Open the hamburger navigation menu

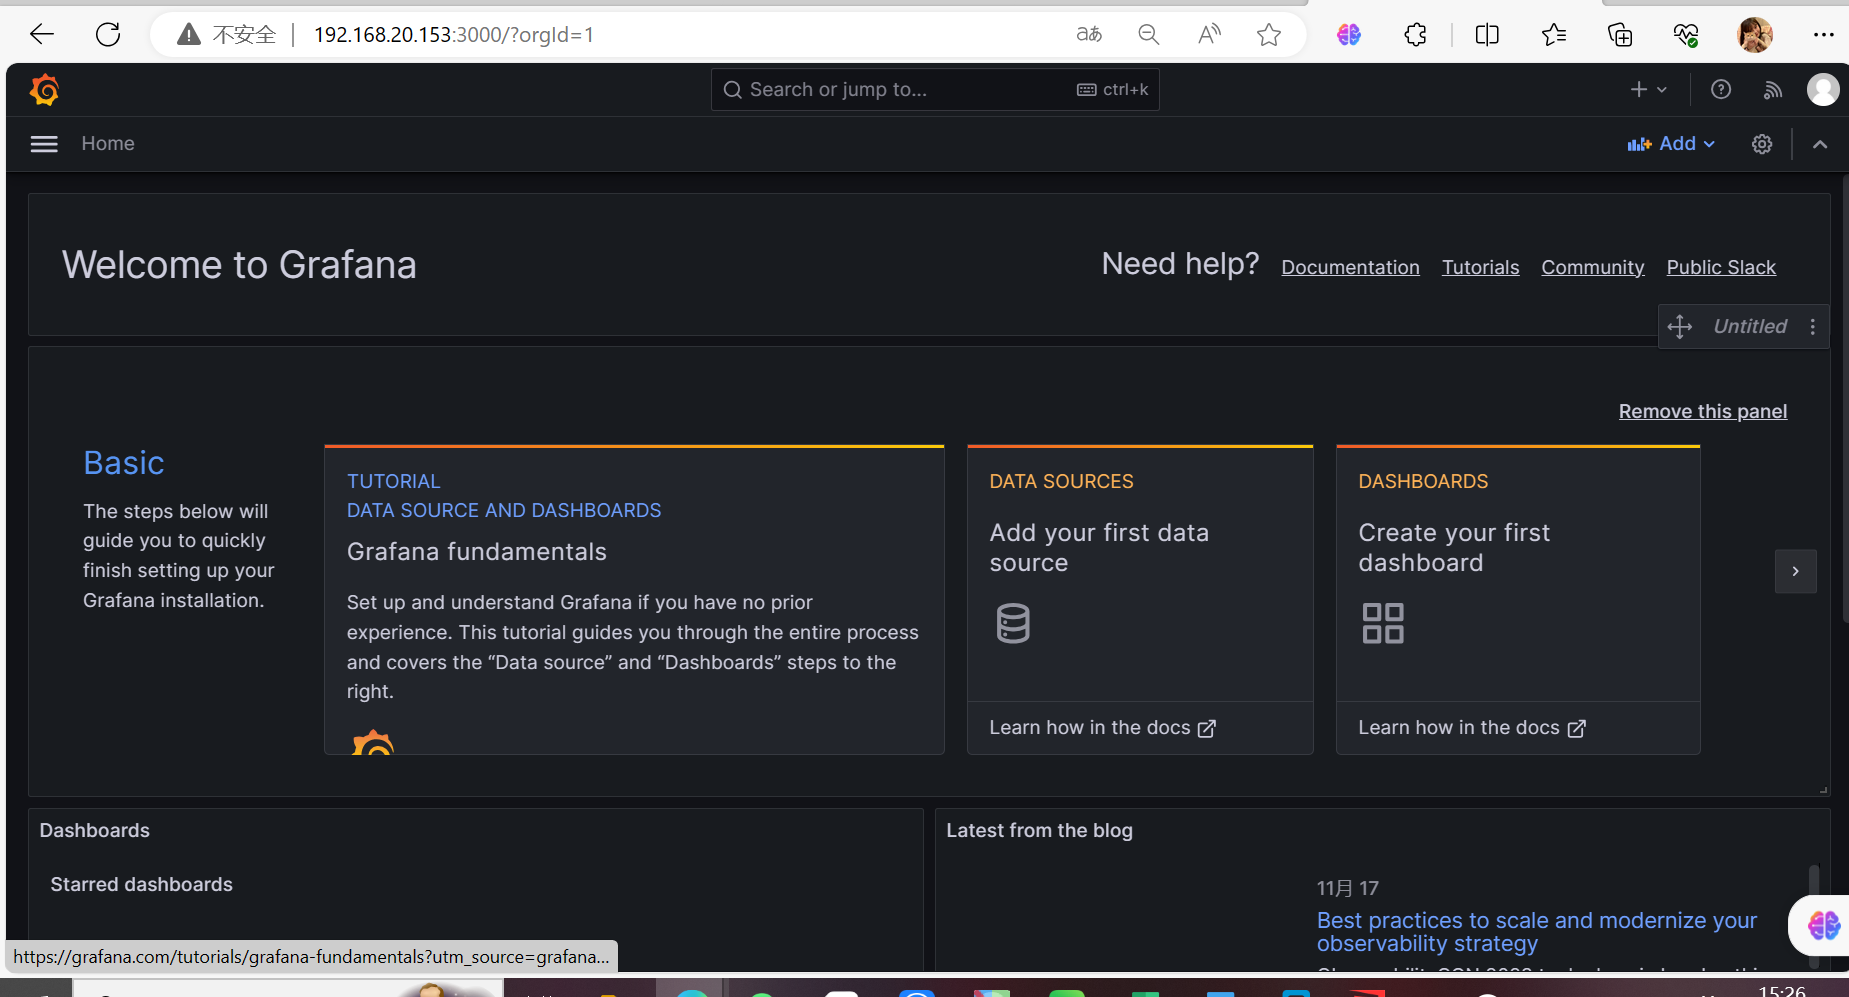44,144
